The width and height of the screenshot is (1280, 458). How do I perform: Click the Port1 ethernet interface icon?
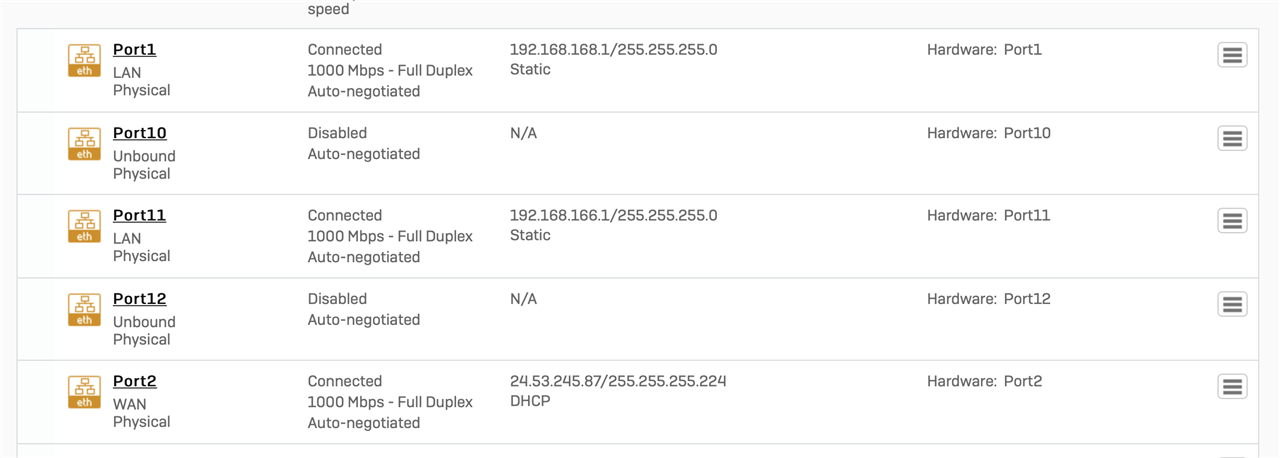click(84, 60)
